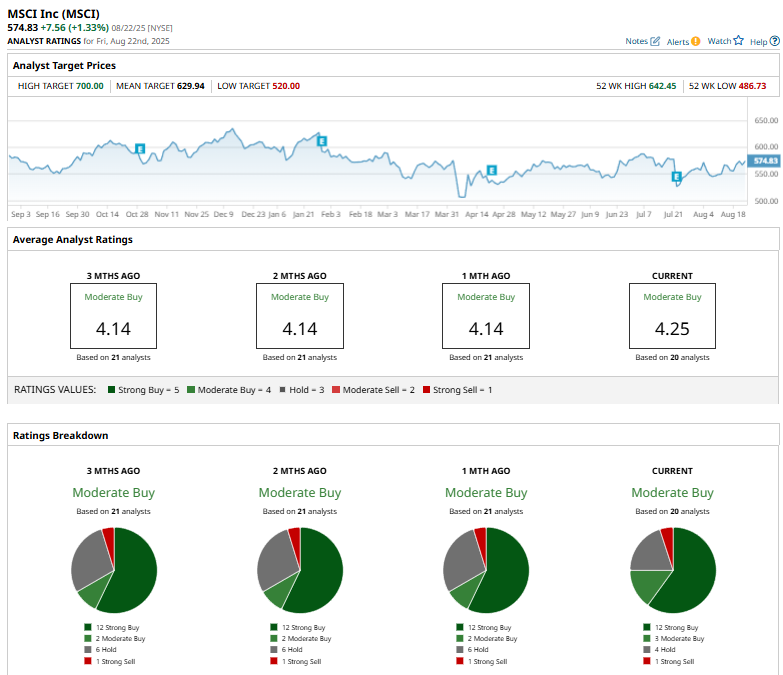Click 52 WK HIGH 642.45 value
This screenshot has height=675, width=783.
click(x=662, y=86)
